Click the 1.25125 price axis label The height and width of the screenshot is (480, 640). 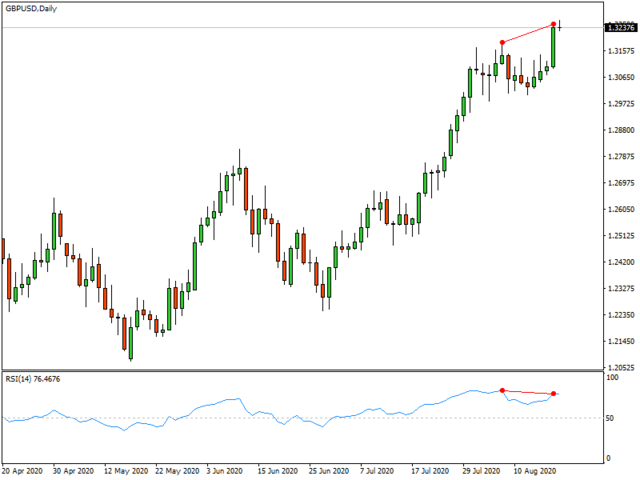(621, 236)
